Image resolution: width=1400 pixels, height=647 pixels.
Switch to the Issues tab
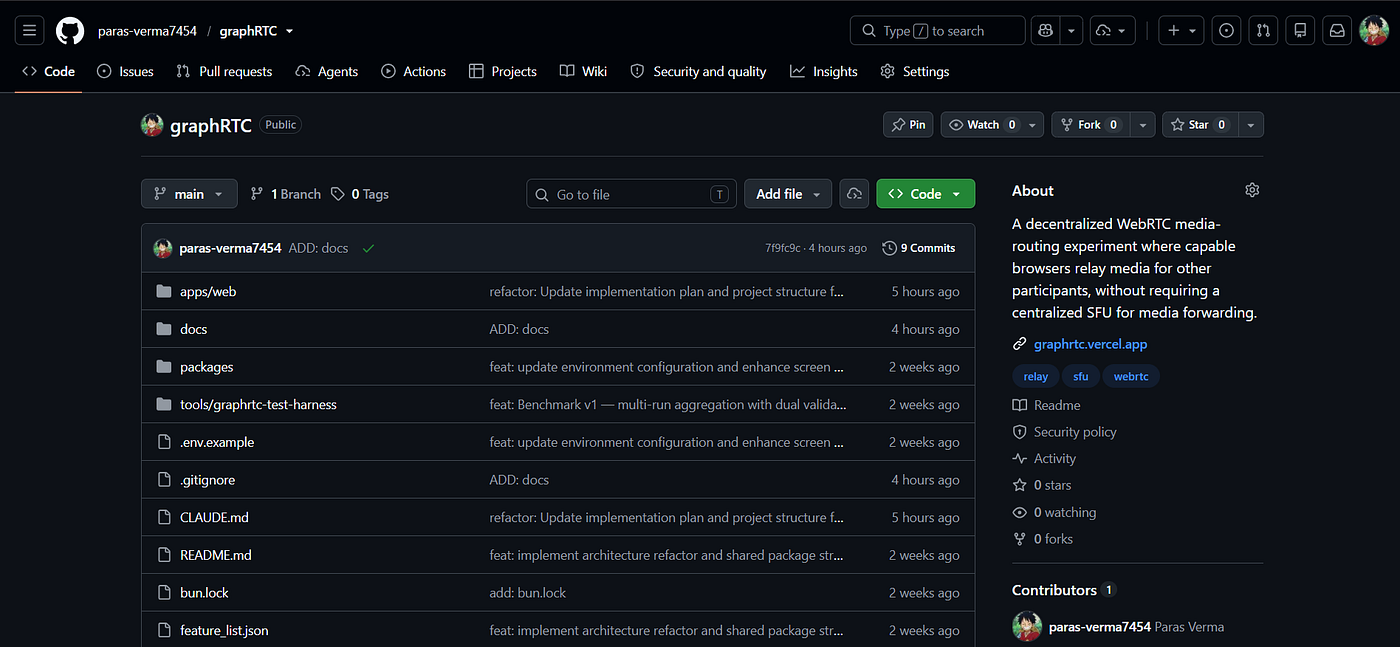click(126, 71)
